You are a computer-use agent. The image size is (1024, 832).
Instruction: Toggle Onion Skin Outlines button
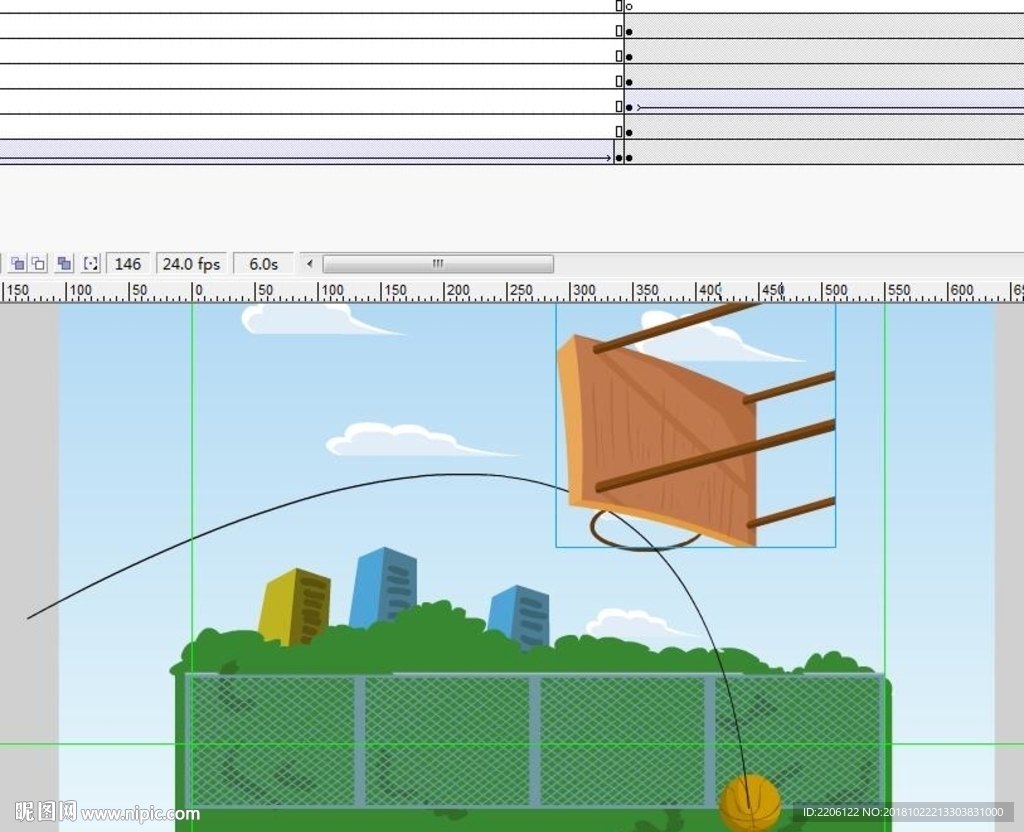[39, 264]
